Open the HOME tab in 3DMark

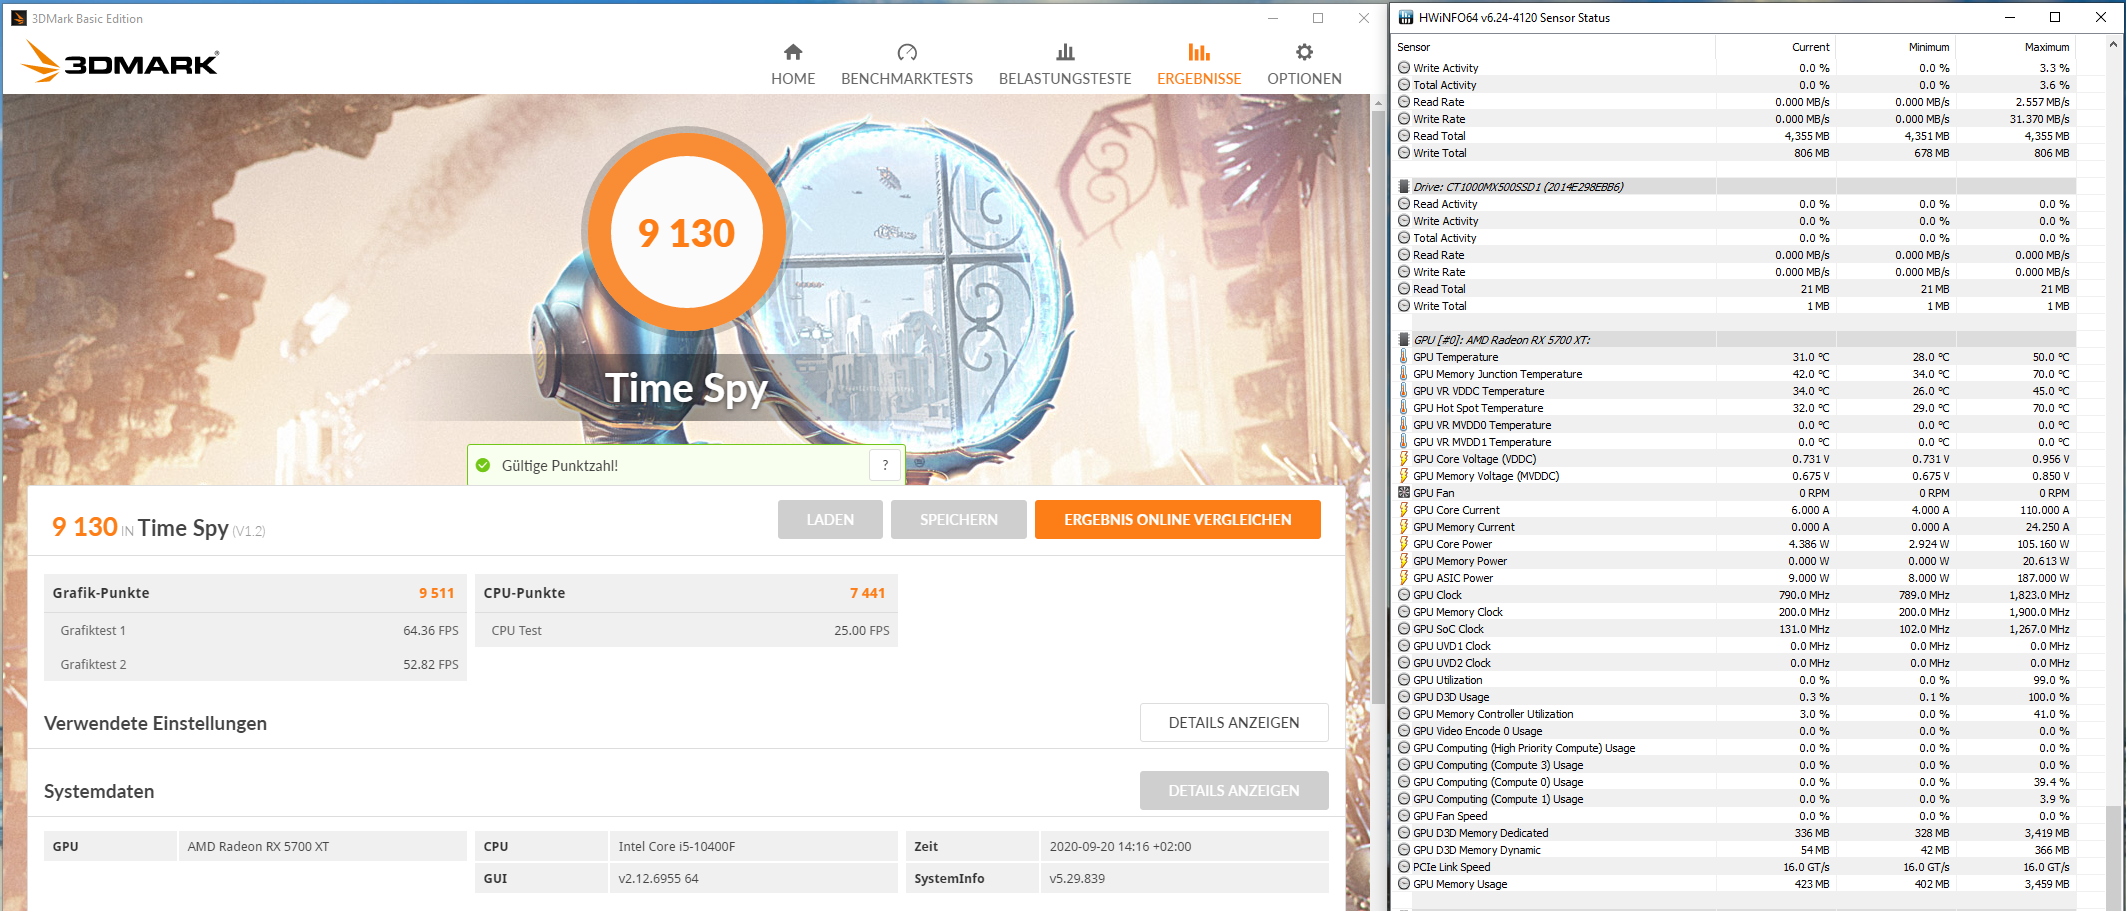pos(793,64)
